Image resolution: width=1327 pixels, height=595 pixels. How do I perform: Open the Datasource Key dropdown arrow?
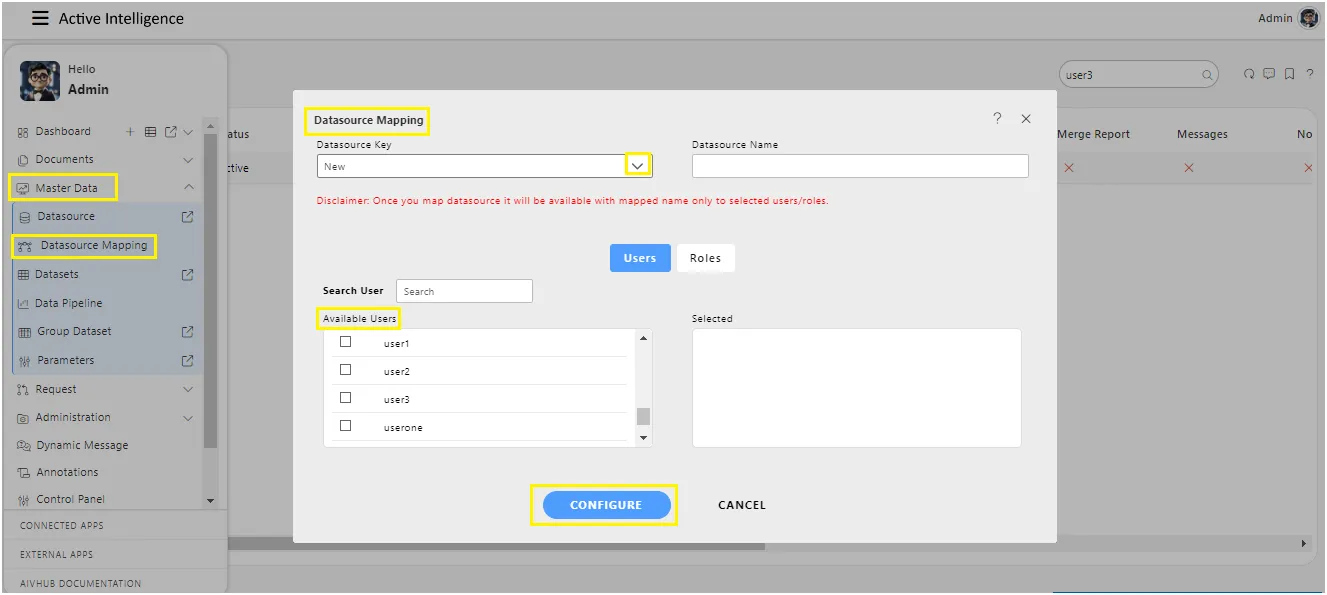pyautogui.click(x=638, y=166)
